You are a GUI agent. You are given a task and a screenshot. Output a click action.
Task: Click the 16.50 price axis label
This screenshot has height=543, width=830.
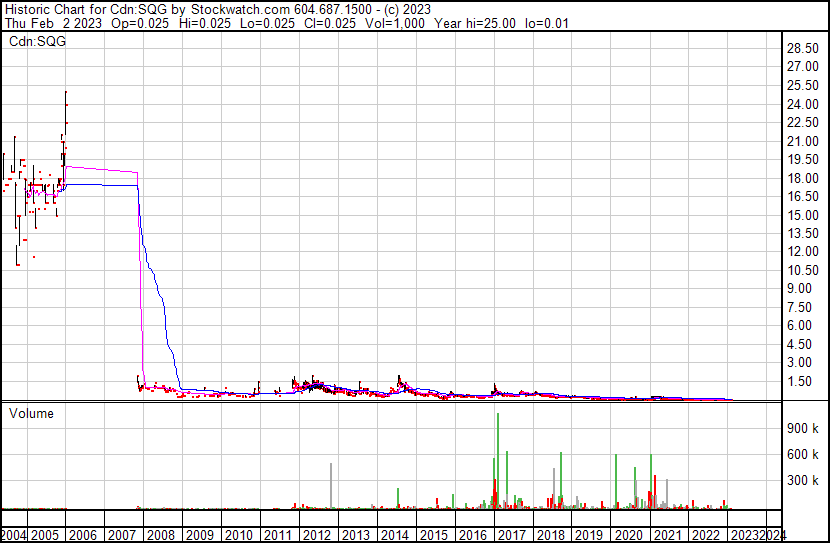(803, 196)
